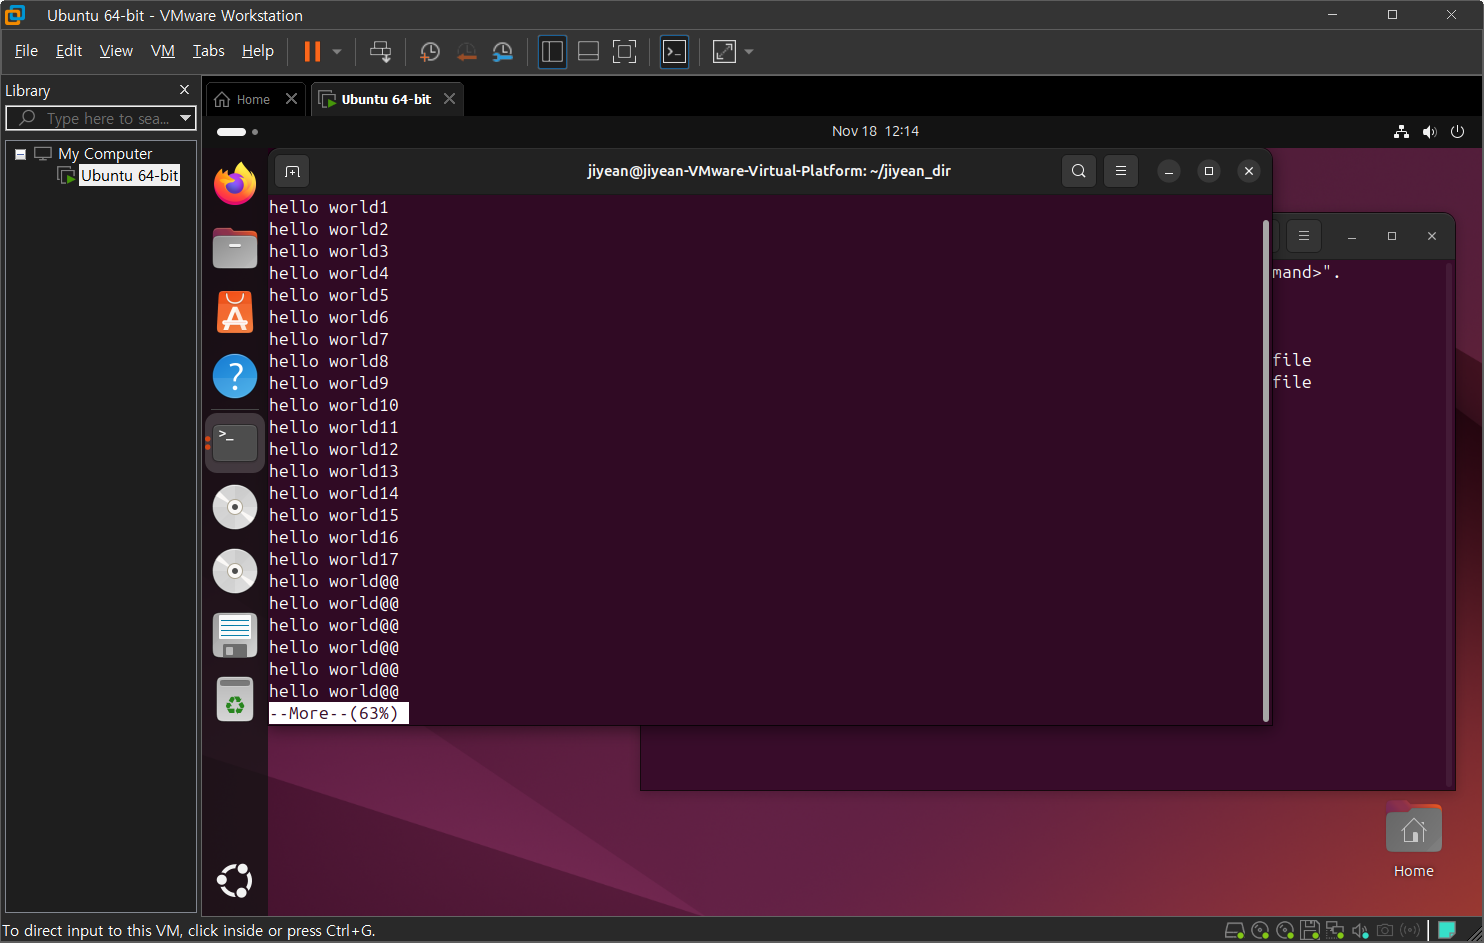The image size is (1484, 943).
Task: Click the terminal search button
Action: (x=1079, y=171)
